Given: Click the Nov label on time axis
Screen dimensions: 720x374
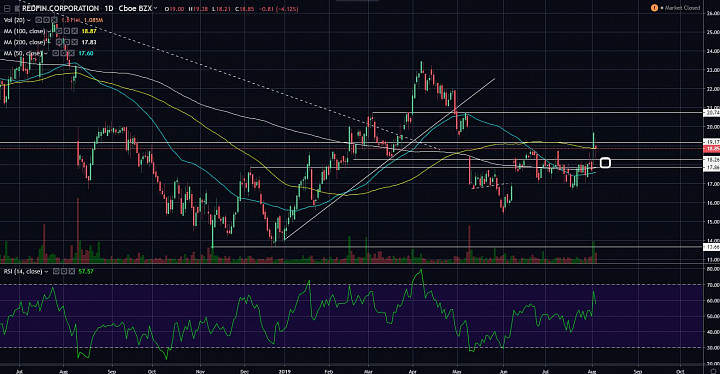Looking at the screenshot, I should [200, 371].
